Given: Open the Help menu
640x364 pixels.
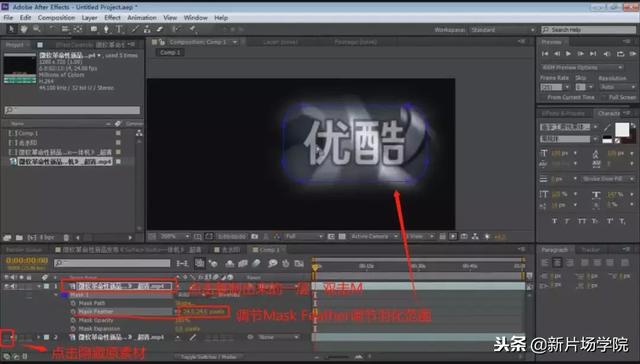Looking at the screenshot, I should (221, 18).
